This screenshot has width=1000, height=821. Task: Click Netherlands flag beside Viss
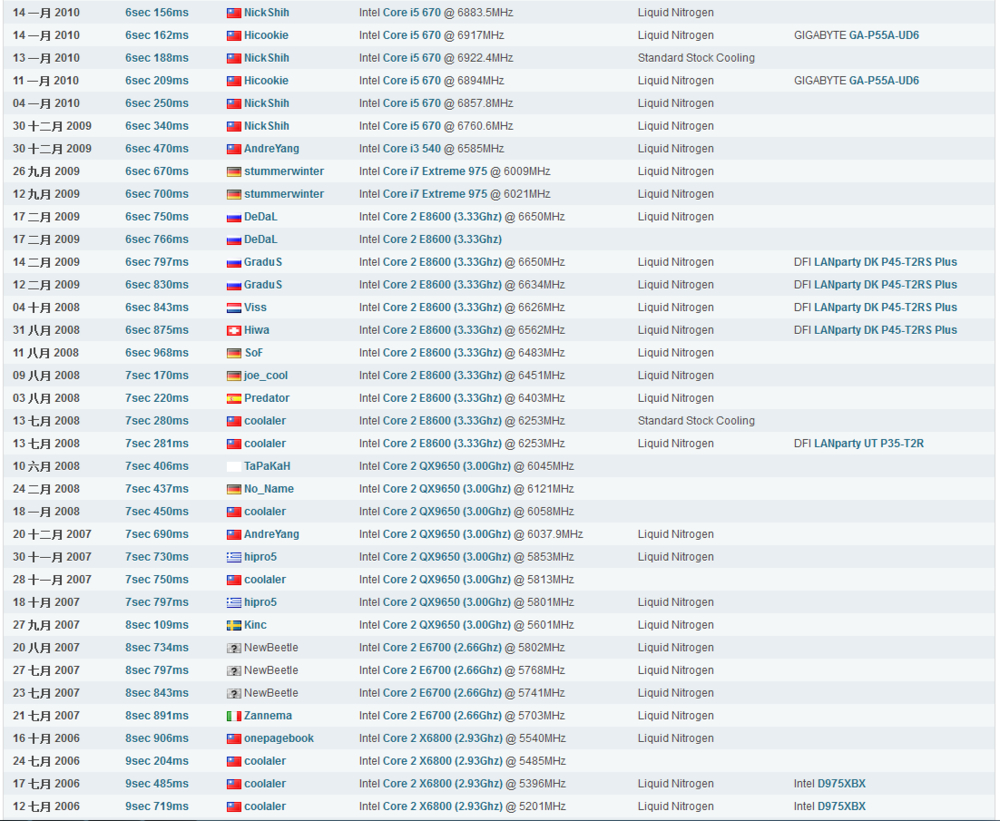tap(233, 307)
